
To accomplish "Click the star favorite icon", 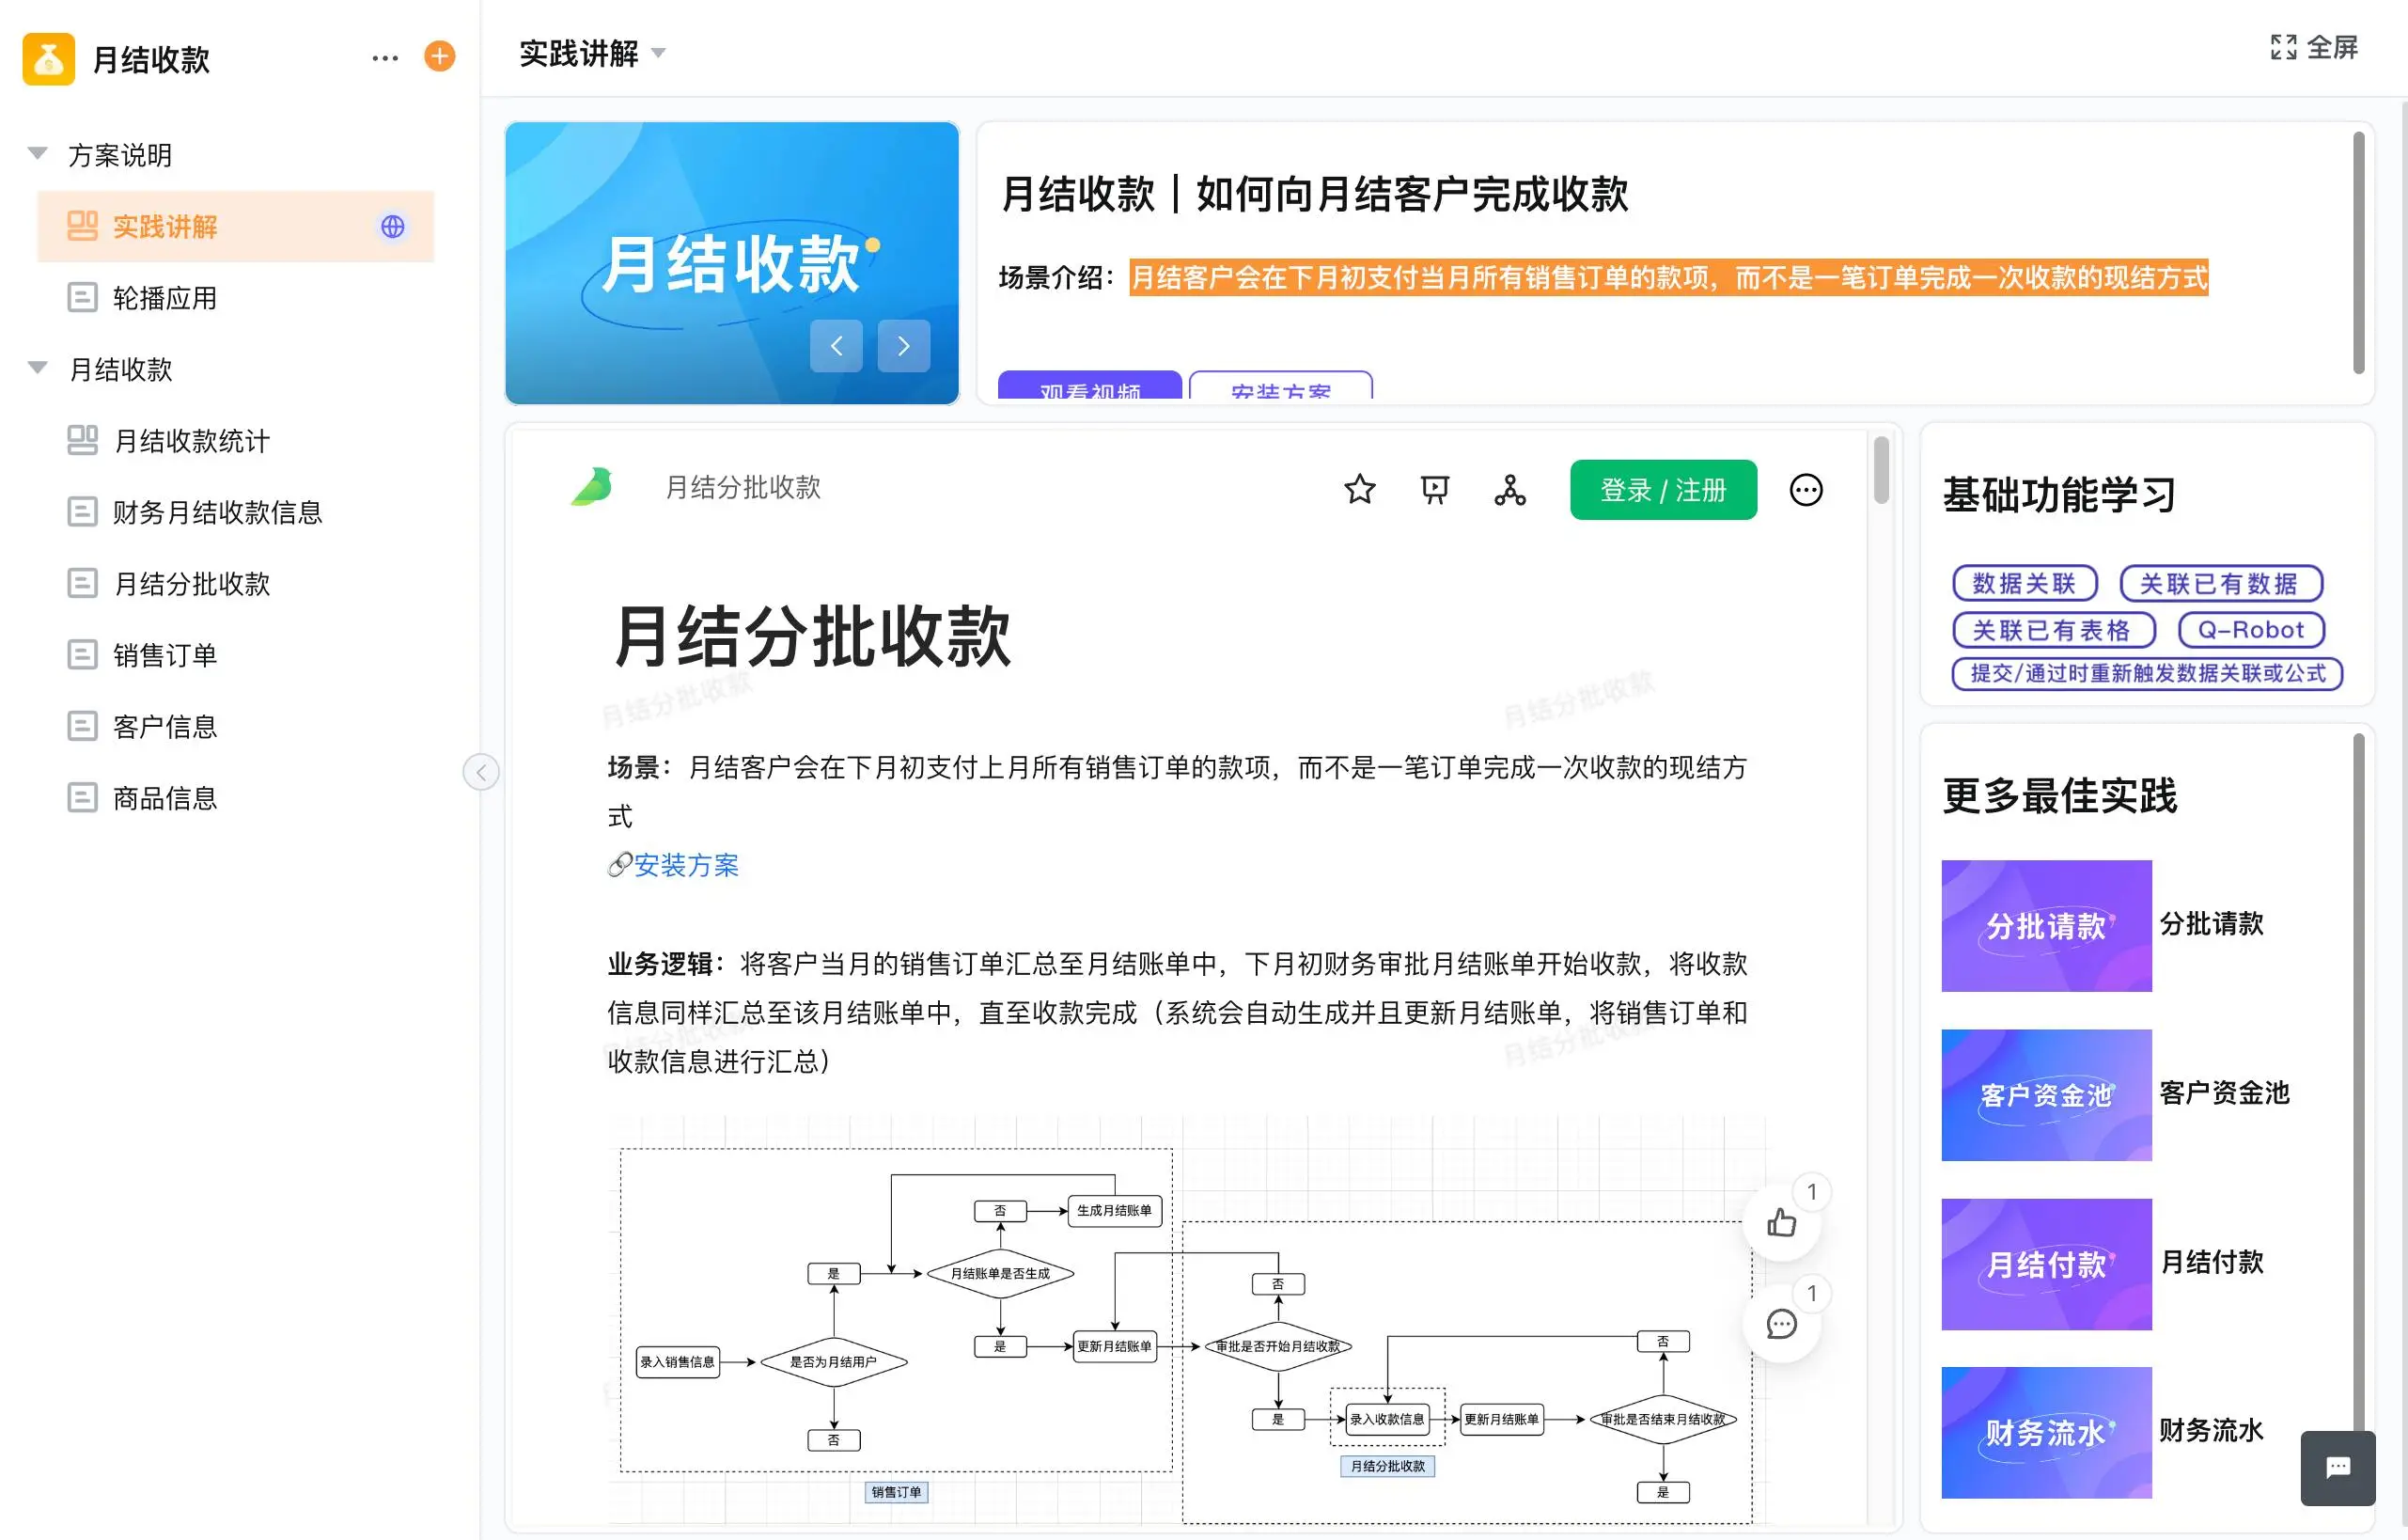I will pyautogui.click(x=1359, y=490).
